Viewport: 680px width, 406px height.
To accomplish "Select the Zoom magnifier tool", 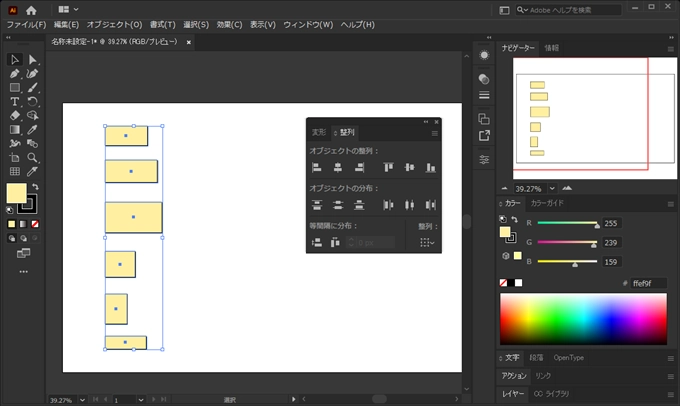I will (32, 157).
